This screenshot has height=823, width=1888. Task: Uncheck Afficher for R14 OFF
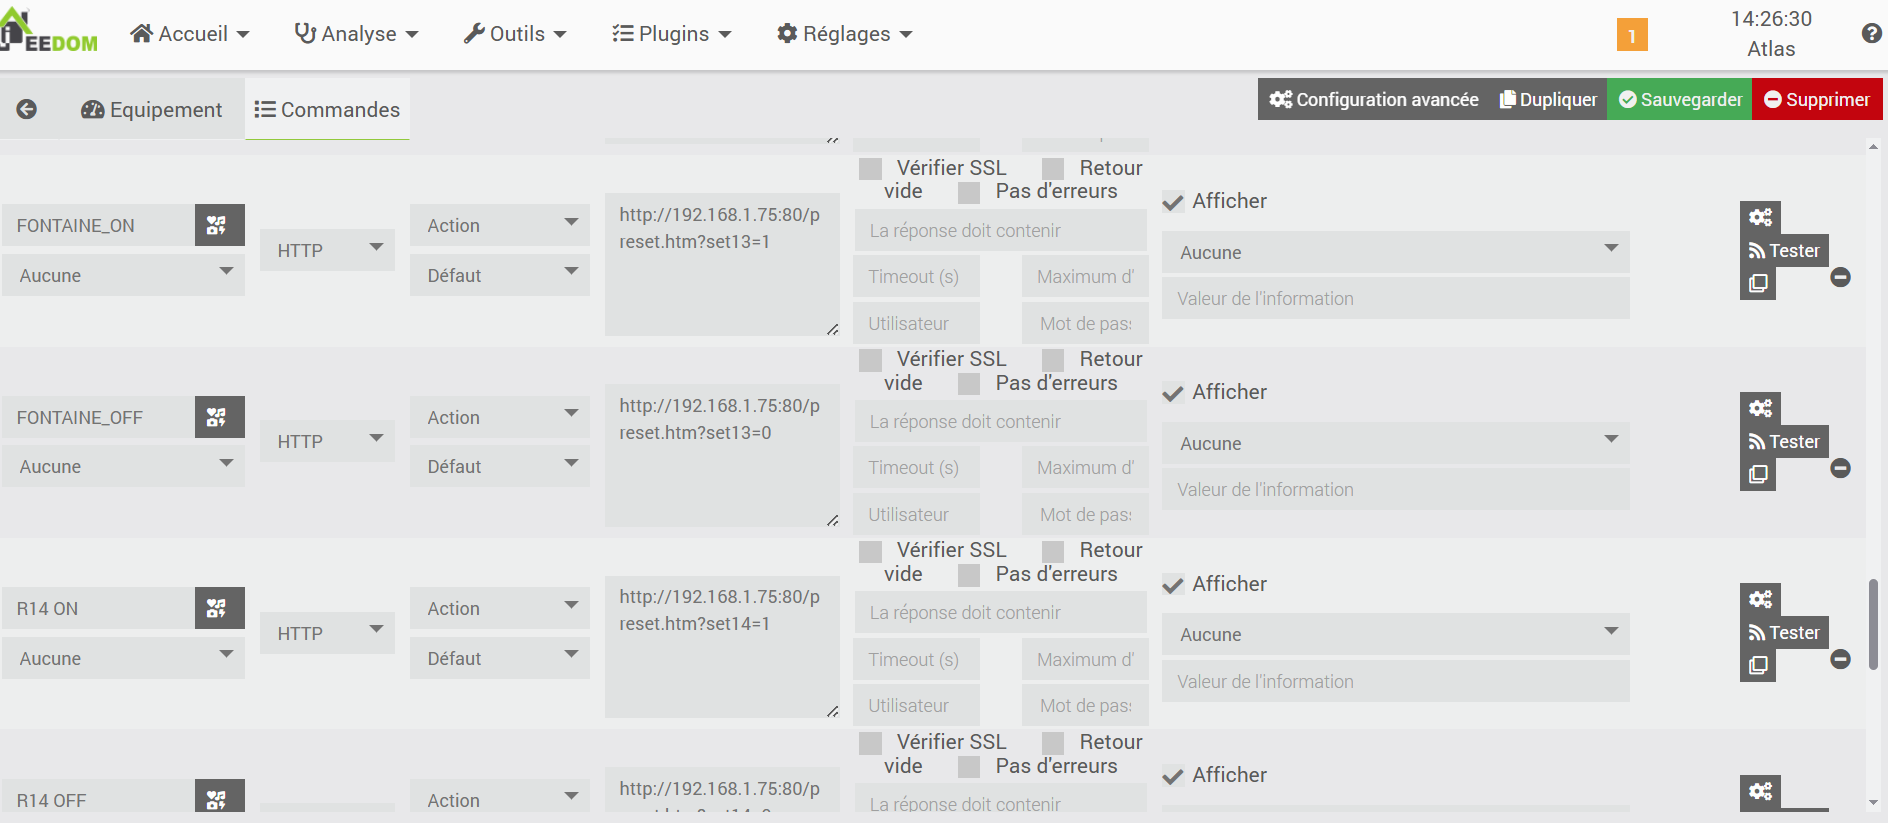[1173, 776]
